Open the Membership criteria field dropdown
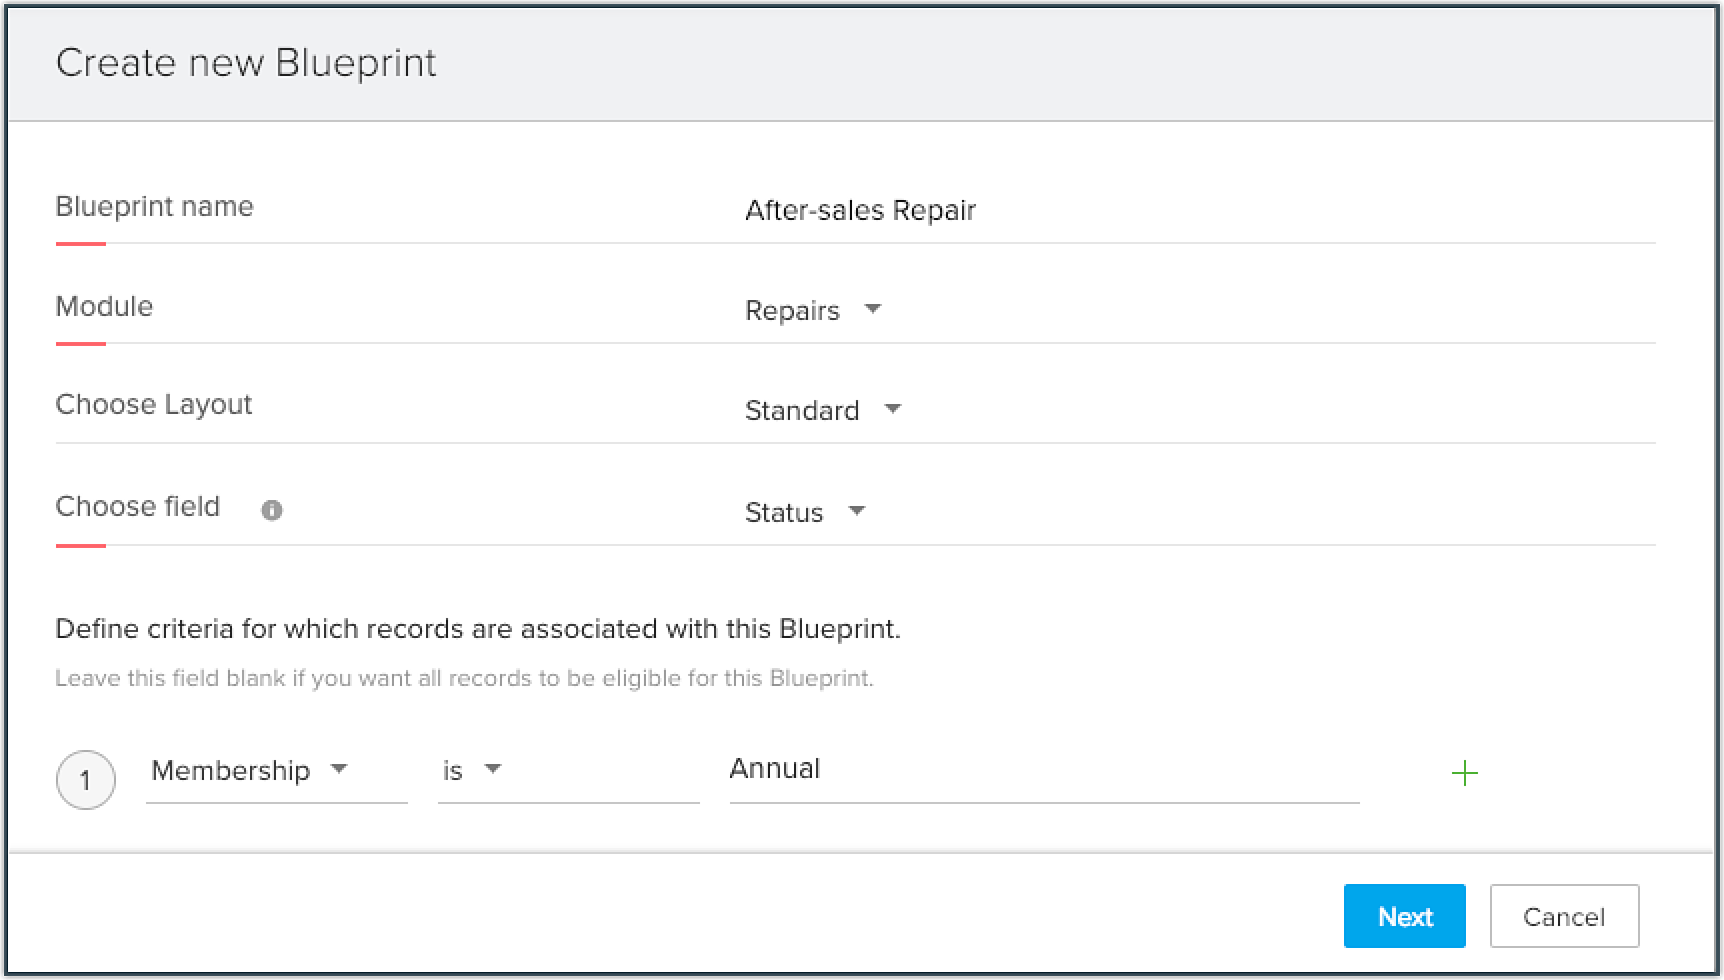Viewport: 1724px width, 980px height. point(232,771)
